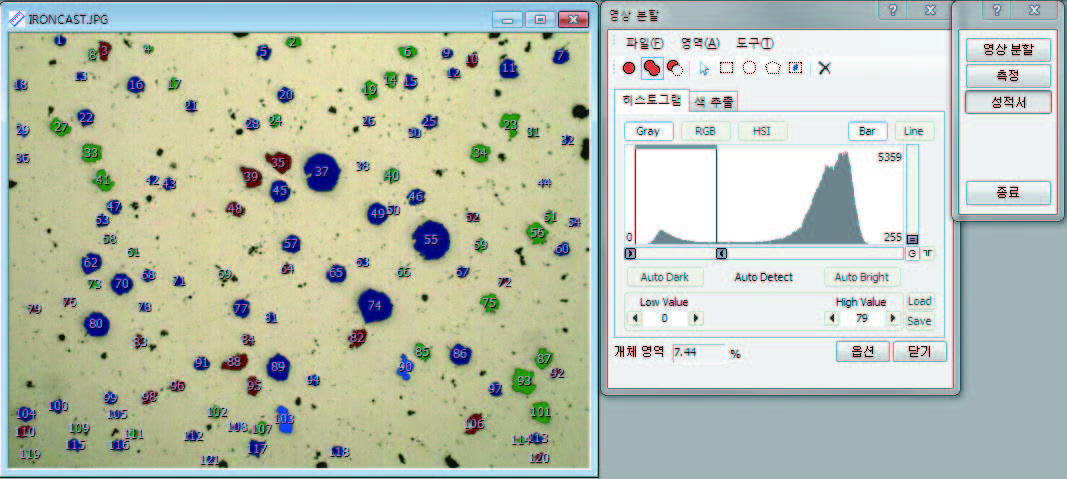Click the double red circles tool
Viewport: 1067px width, 479px height.
(652, 68)
